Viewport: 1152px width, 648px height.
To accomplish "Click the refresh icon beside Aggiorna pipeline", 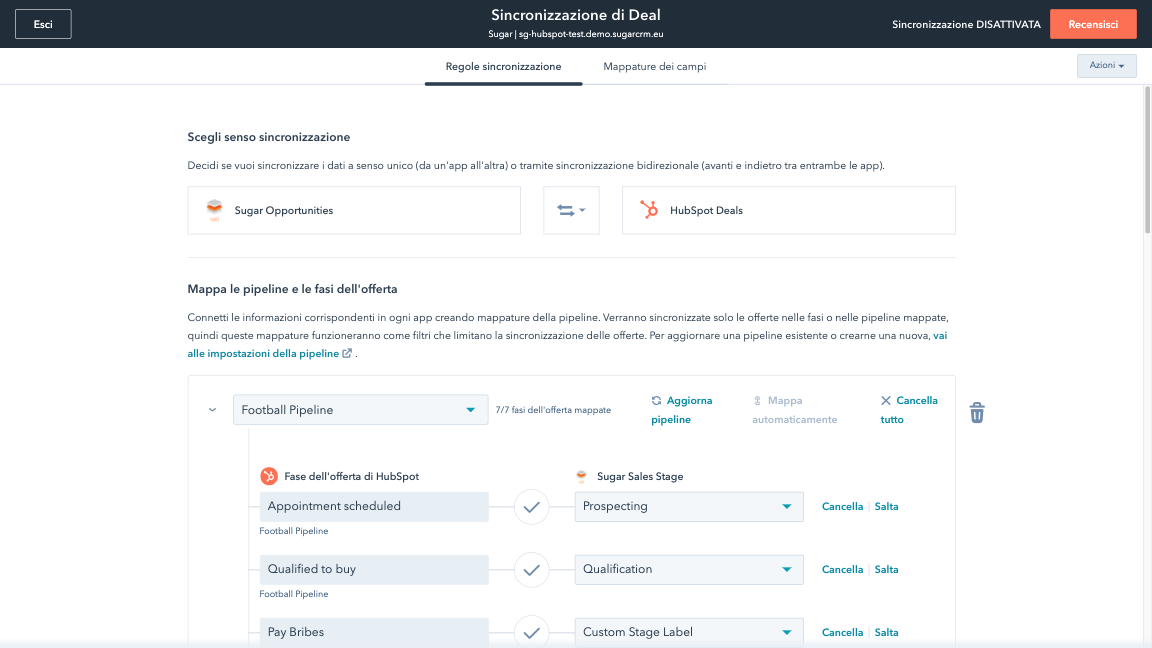I will (657, 401).
